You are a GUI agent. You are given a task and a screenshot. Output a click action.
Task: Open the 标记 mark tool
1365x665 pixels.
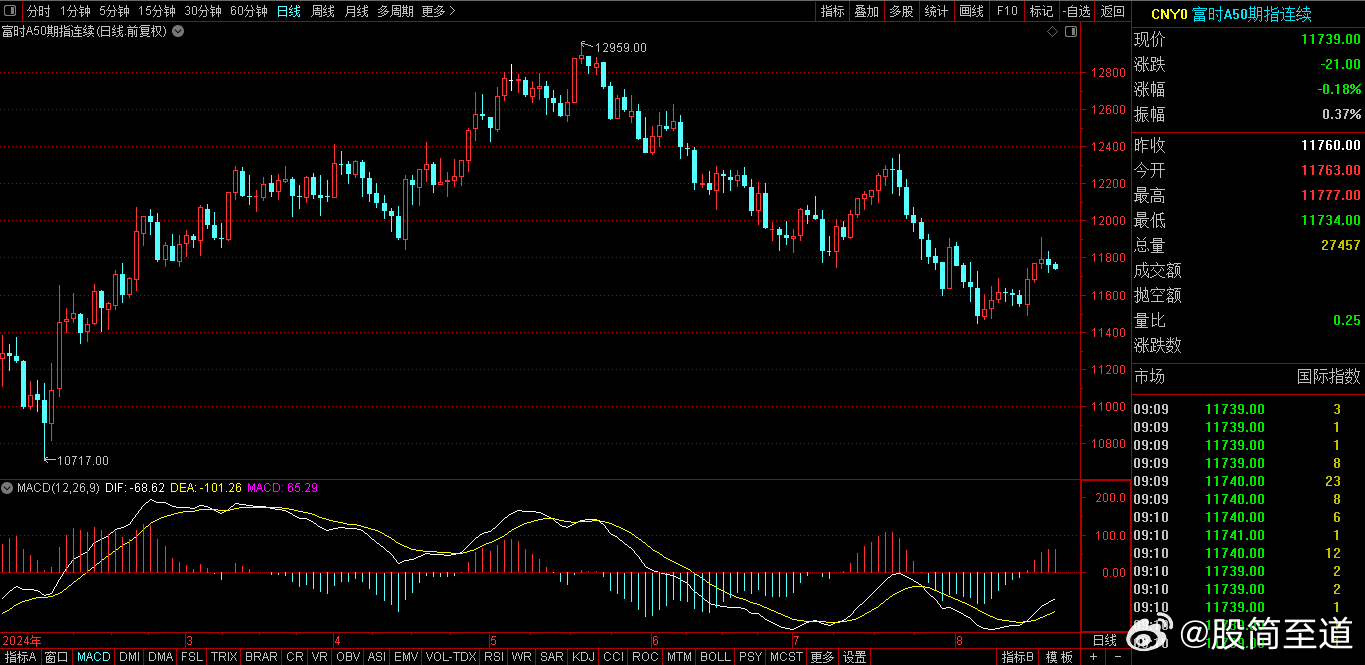coord(1041,11)
